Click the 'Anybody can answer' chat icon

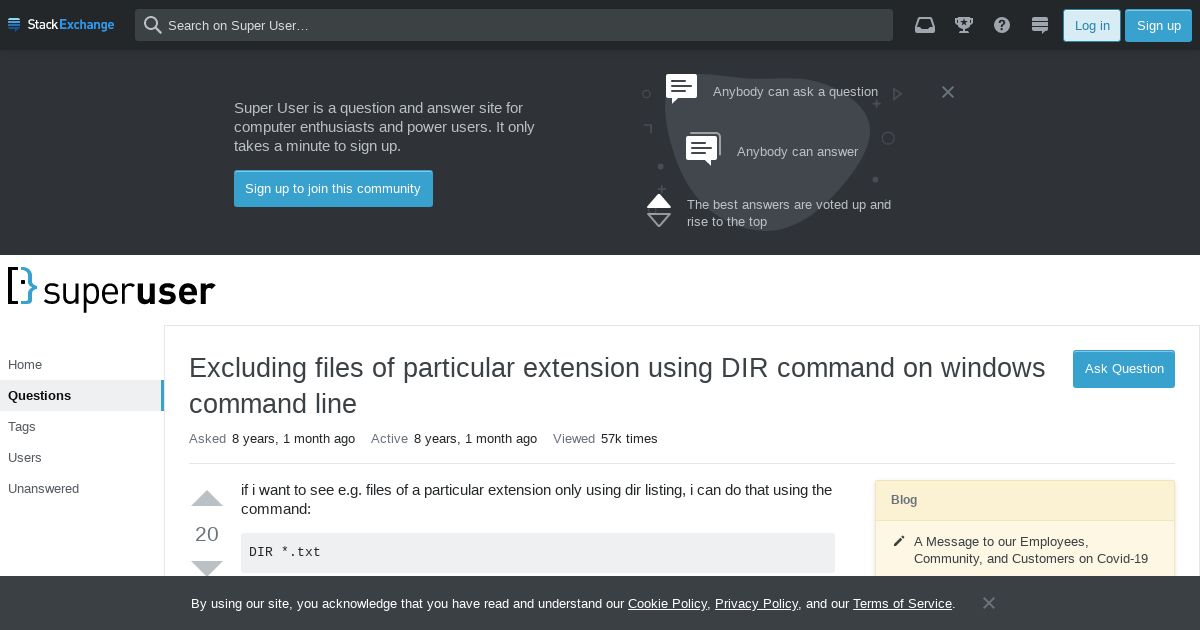pyautogui.click(x=703, y=149)
